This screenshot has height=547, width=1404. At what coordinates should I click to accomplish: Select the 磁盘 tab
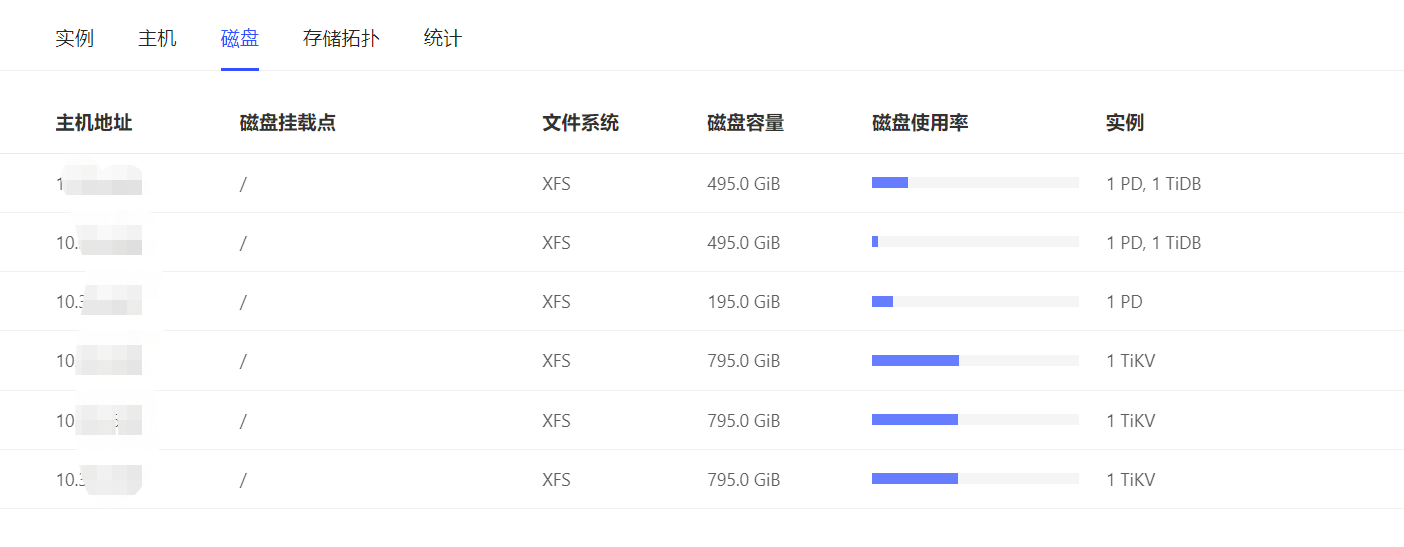click(240, 38)
